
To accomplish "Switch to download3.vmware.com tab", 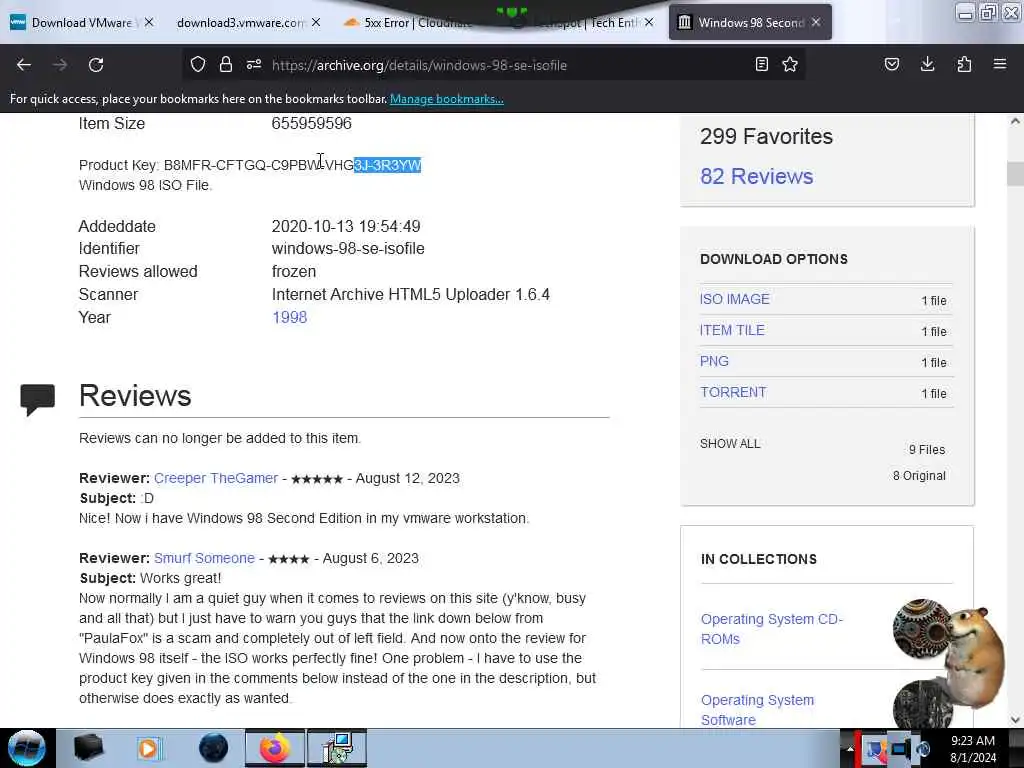I will click(242, 23).
